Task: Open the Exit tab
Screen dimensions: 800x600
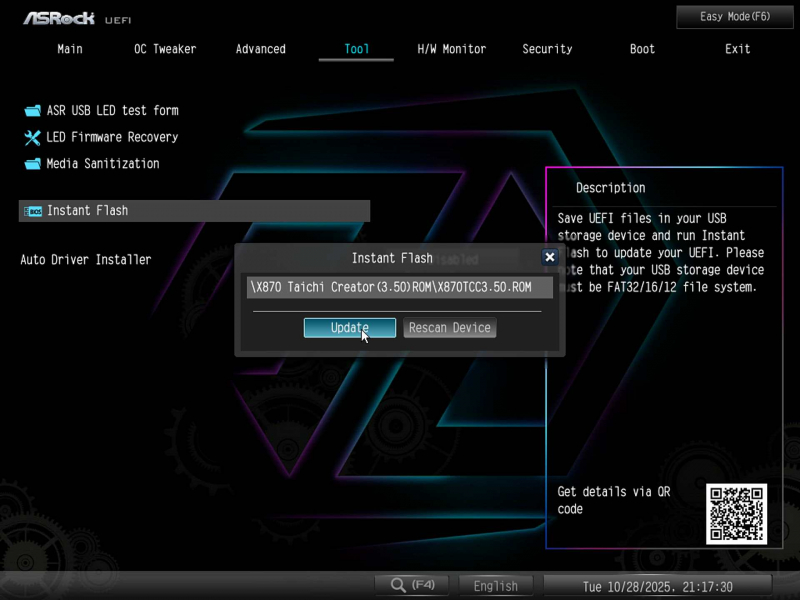Action: coord(737,49)
